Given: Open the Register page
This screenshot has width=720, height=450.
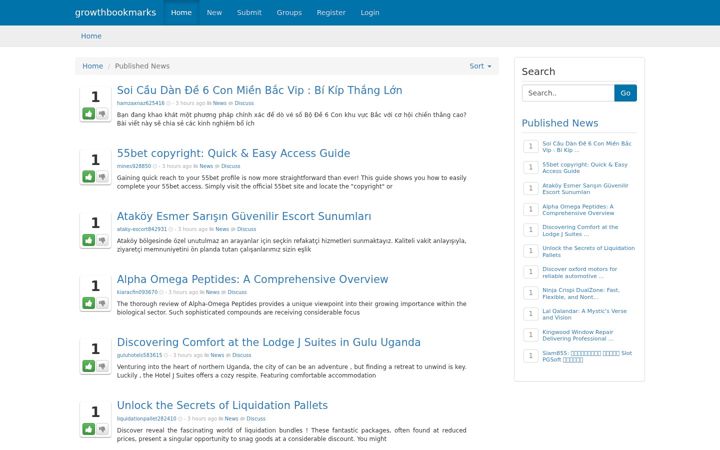Looking at the screenshot, I should click(x=331, y=12).
